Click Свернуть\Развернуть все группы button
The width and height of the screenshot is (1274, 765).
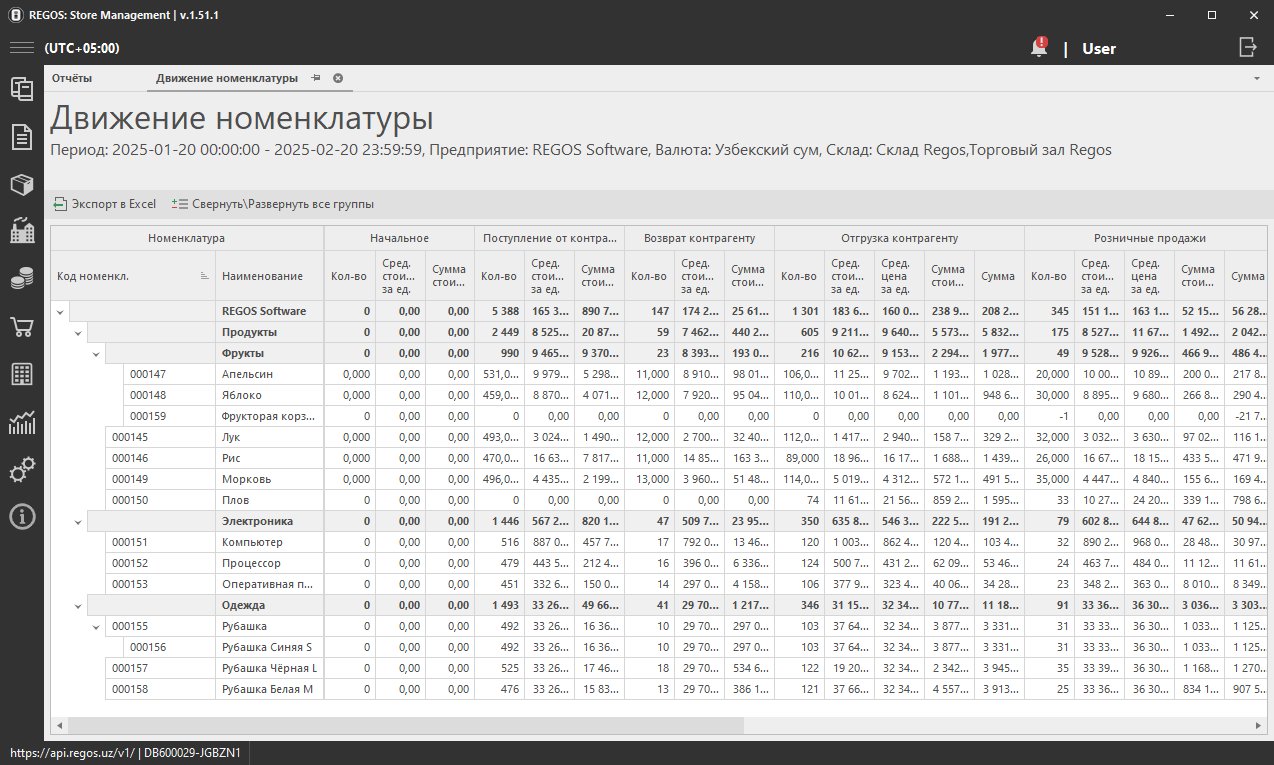(x=273, y=204)
